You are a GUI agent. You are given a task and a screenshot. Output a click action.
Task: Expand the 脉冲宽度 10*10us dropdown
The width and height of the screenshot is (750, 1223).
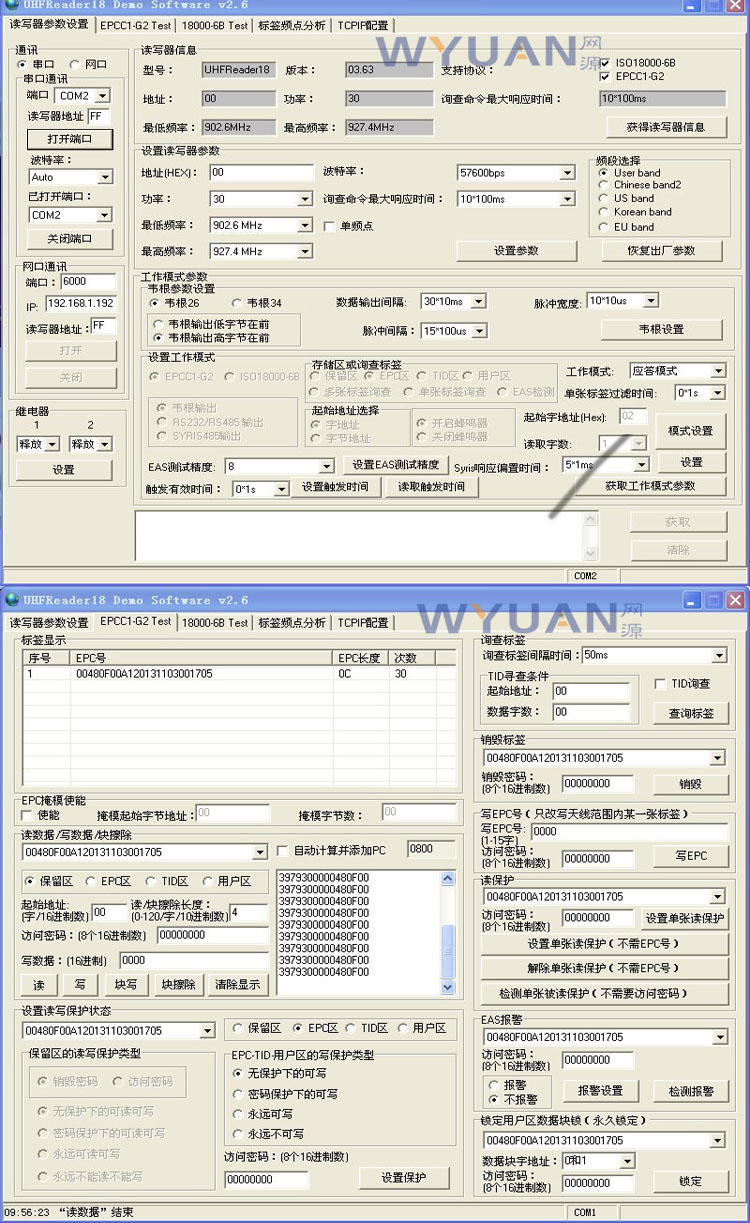(651, 300)
